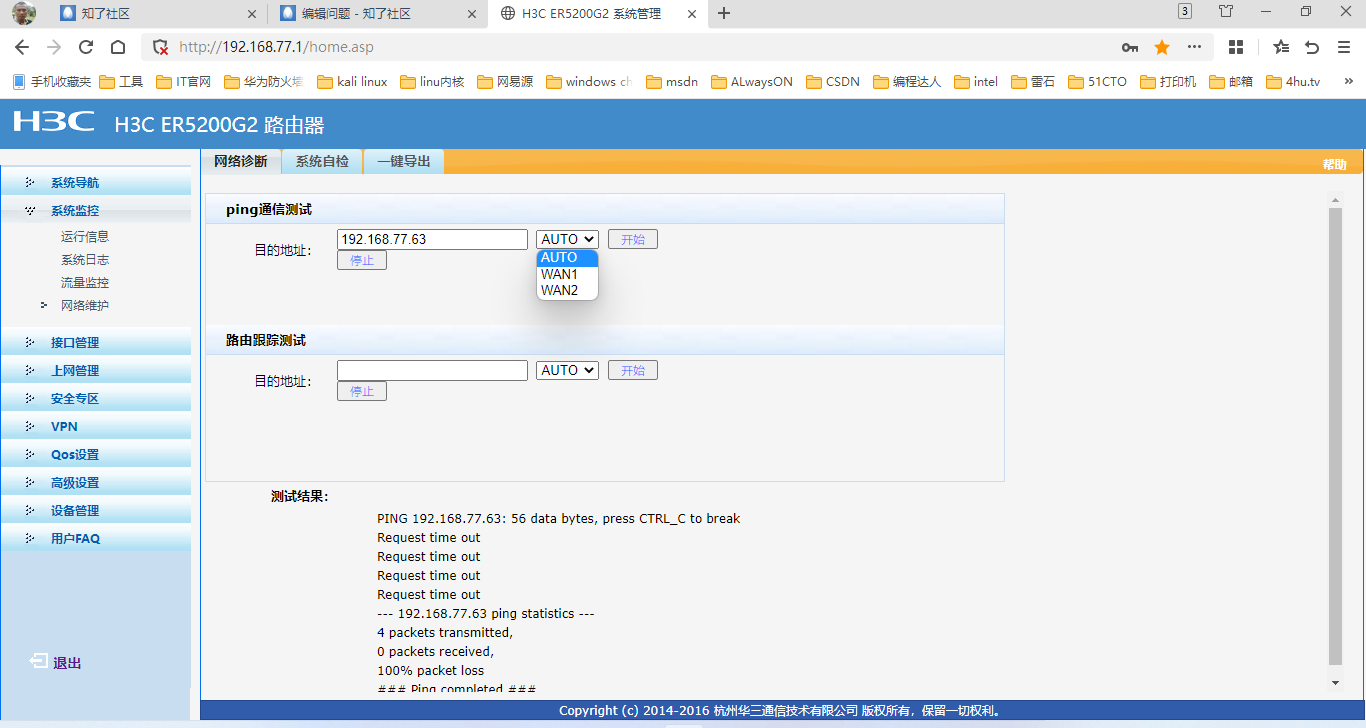Open the 51CTO bookmark folder
The width and height of the screenshot is (1366, 728).
click(1098, 82)
